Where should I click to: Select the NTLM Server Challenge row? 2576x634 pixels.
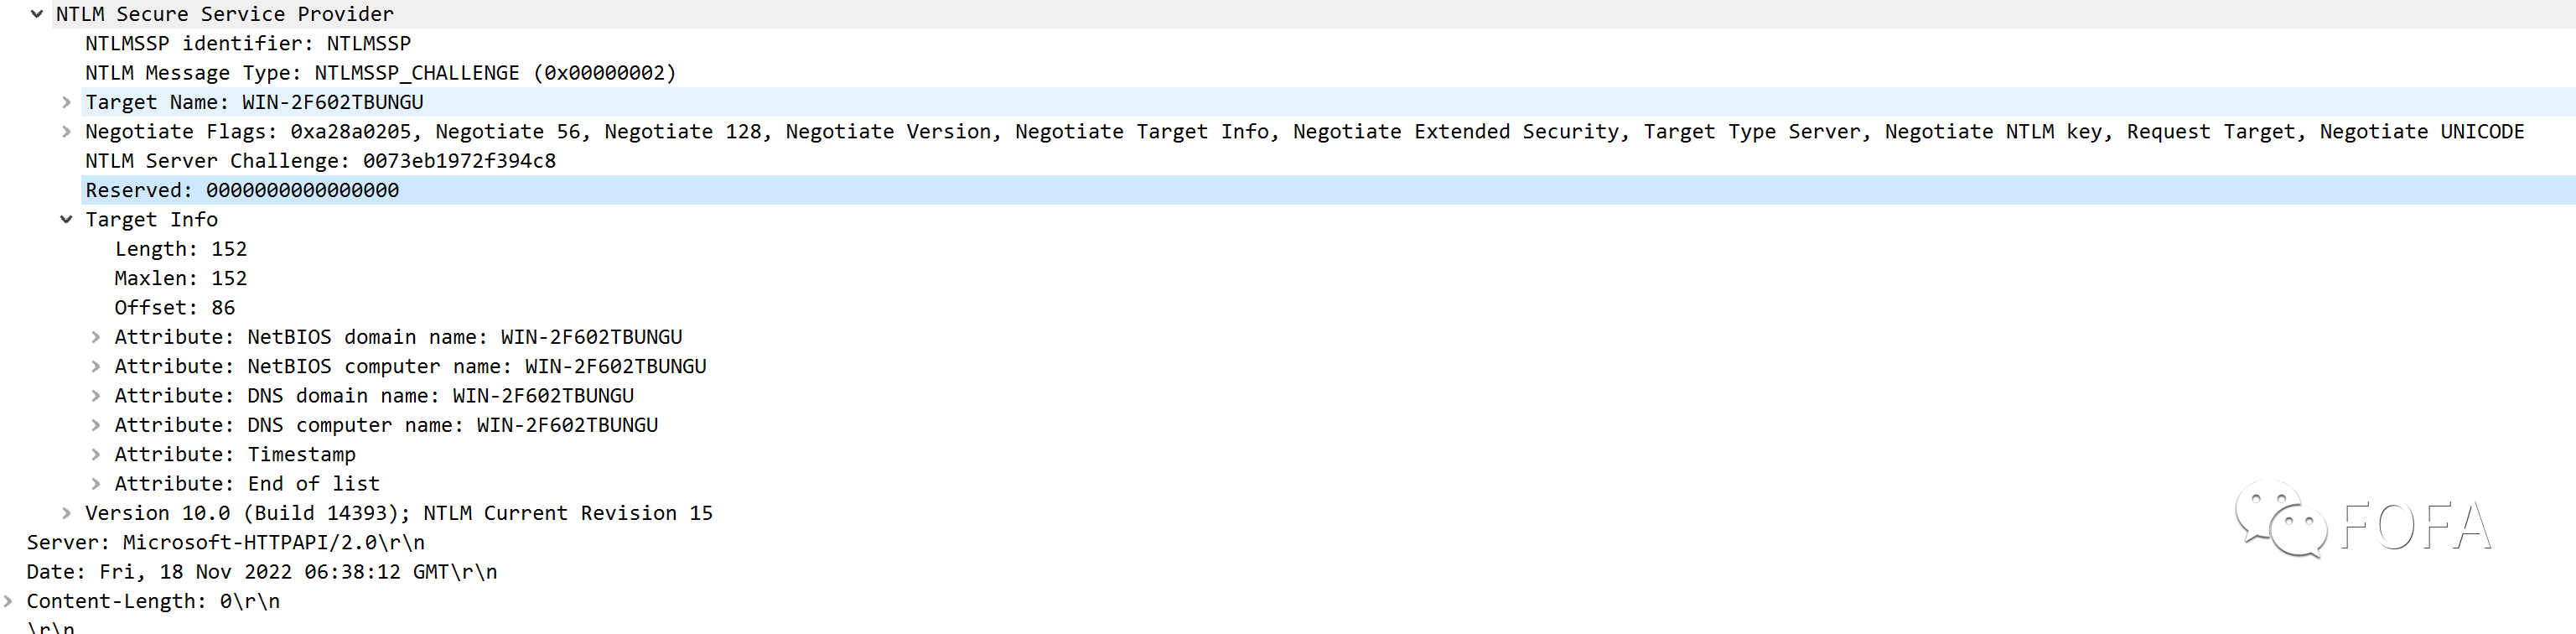[320, 161]
